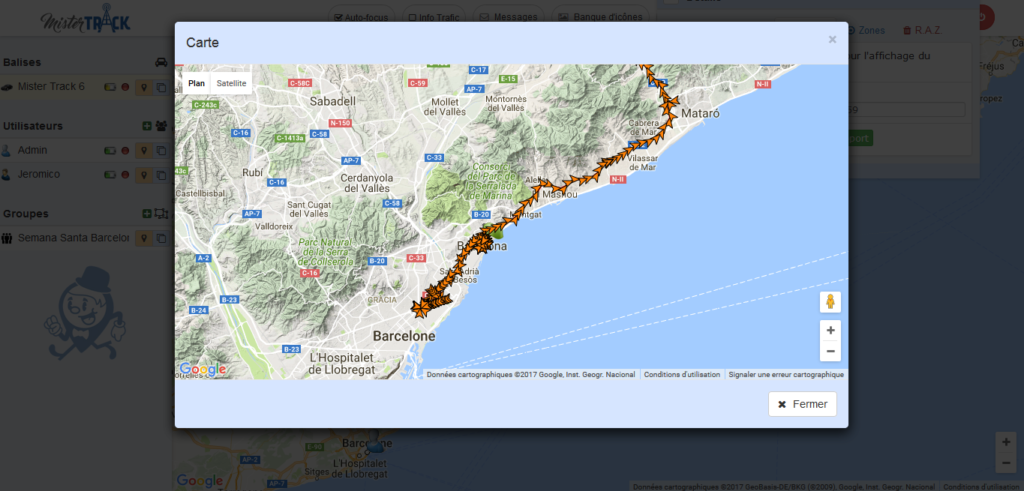Click the Carte dialog title
The image size is (1024, 491).
coord(202,43)
